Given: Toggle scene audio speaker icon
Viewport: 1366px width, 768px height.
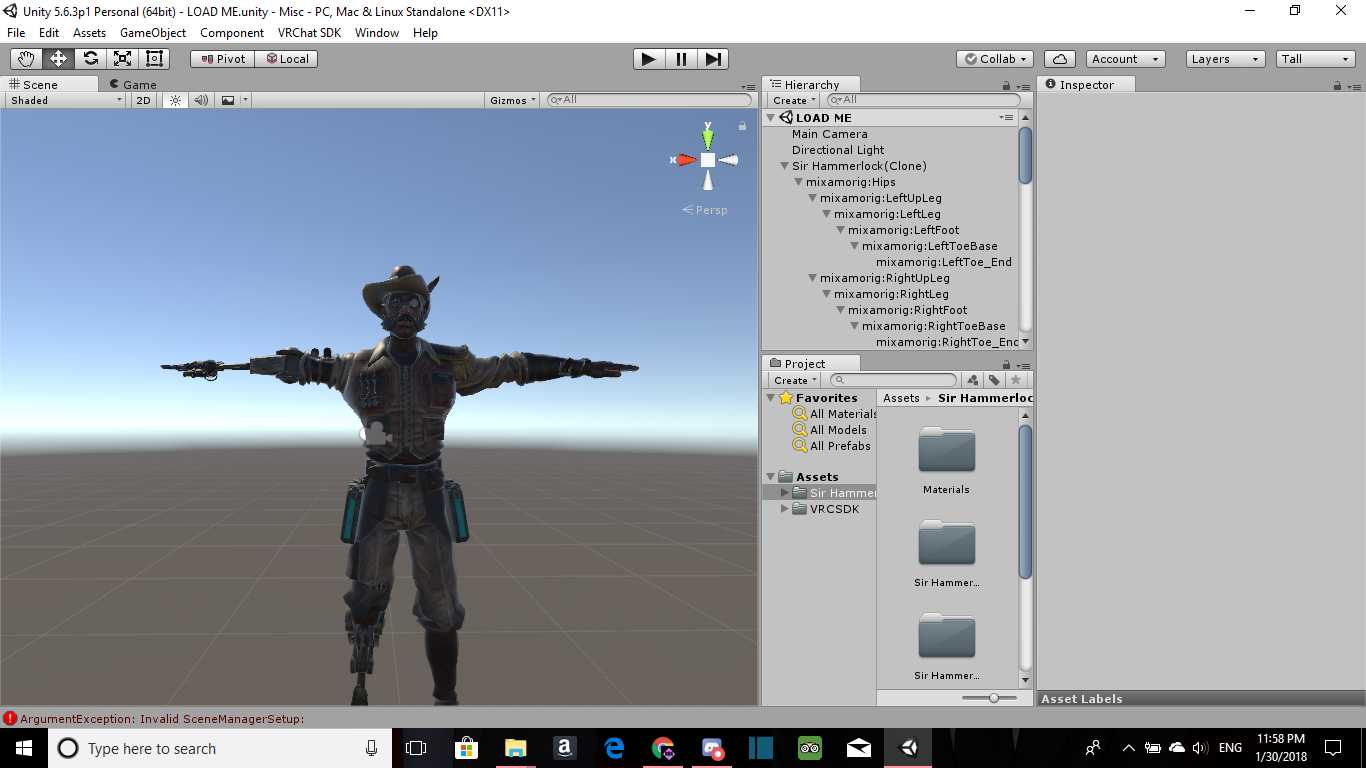Looking at the screenshot, I should coord(201,100).
